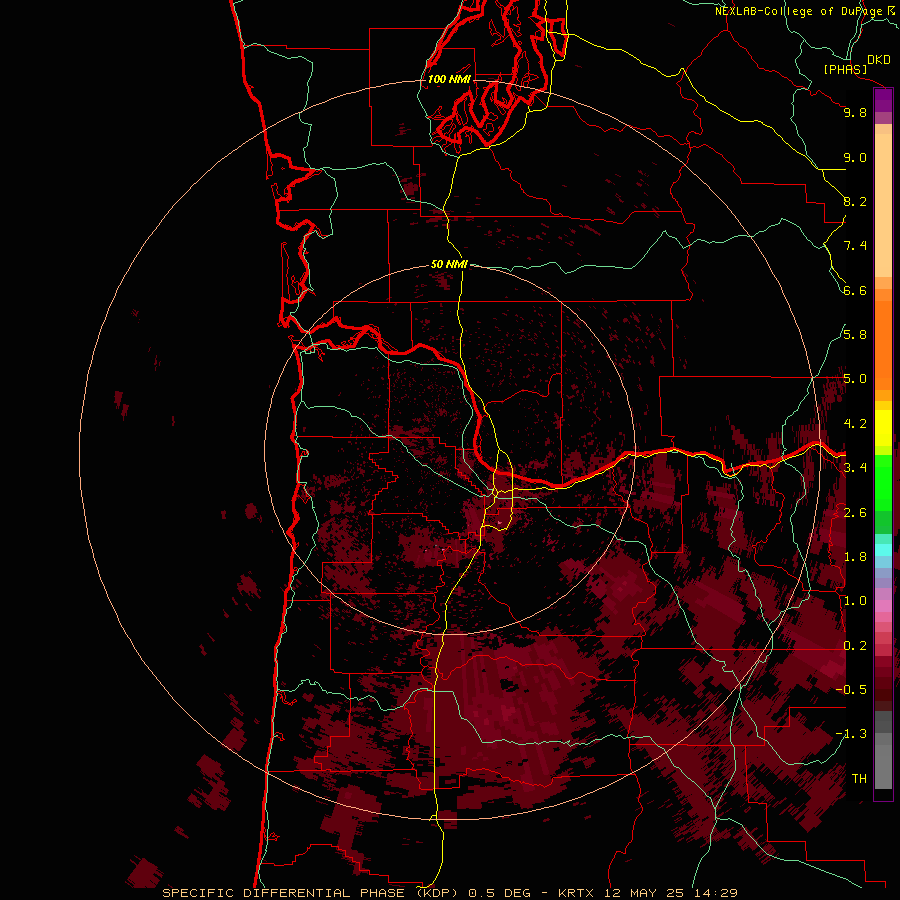Click the 14:29 timestamp in the caption

715,893
